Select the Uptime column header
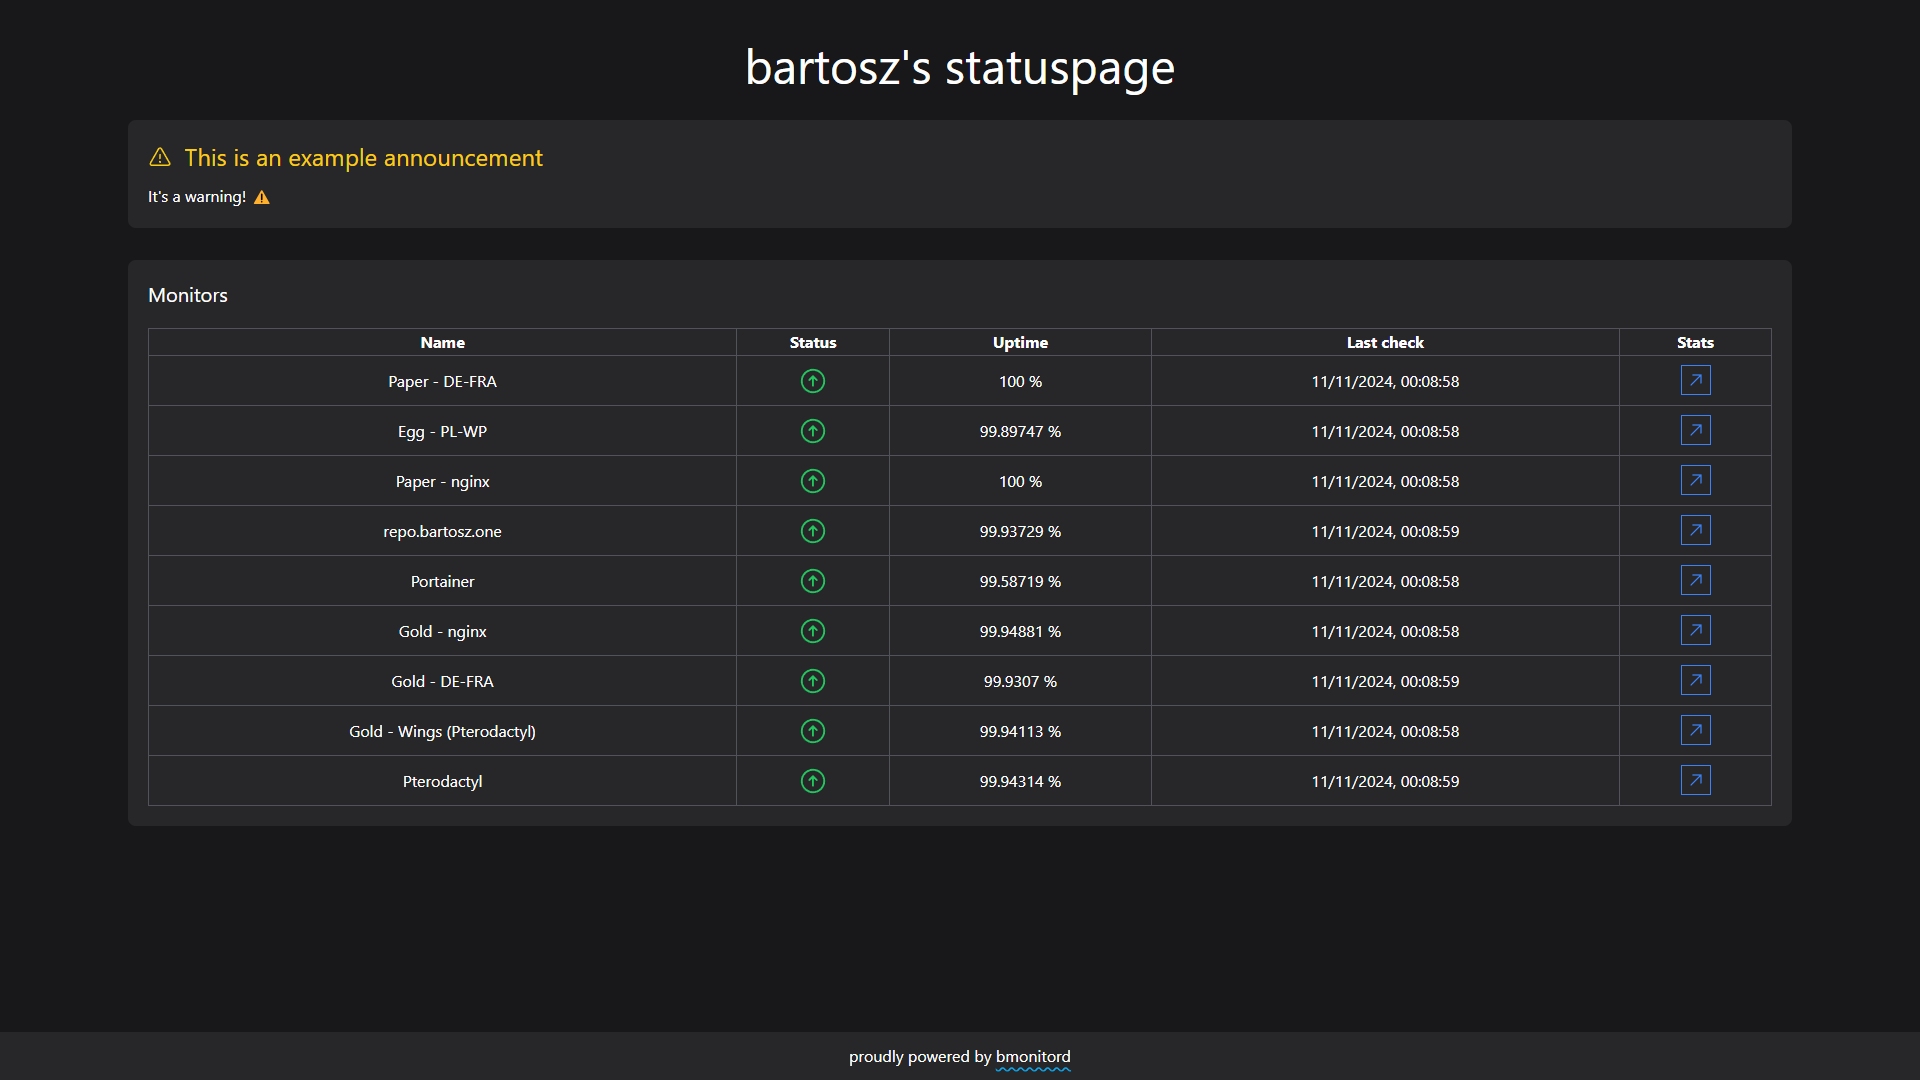This screenshot has height=1080, width=1920. coord(1020,342)
